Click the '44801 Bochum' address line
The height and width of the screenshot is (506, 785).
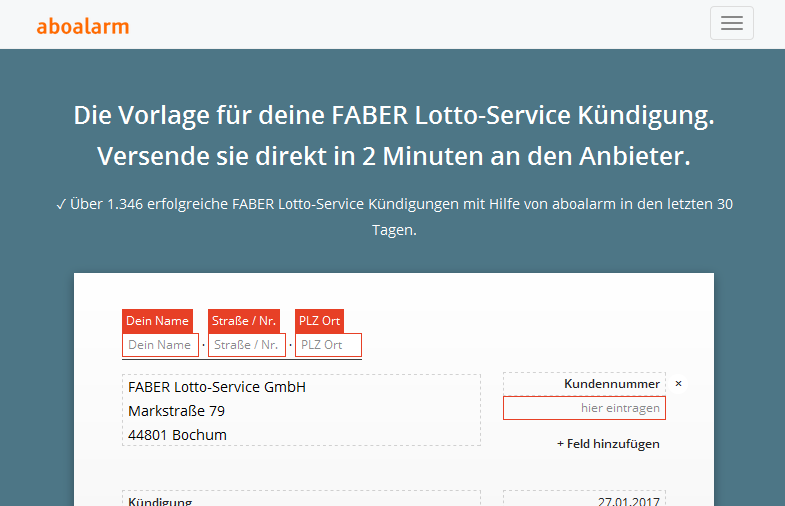point(177,435)
